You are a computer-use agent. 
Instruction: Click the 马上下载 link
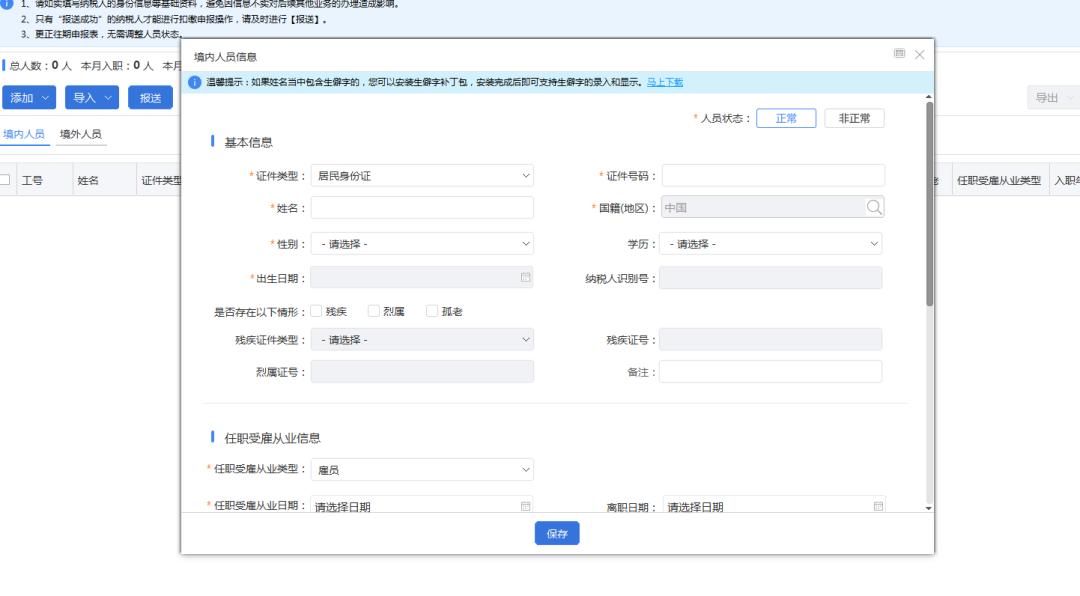(x=665, y=82)
